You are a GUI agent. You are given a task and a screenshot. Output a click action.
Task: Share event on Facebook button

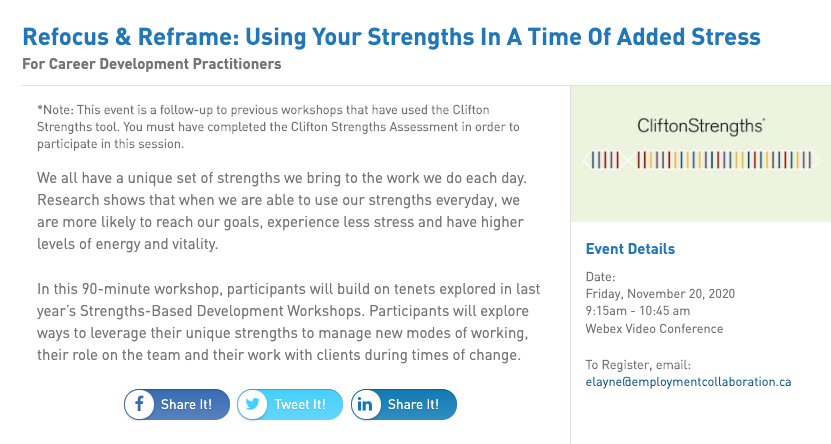pyautogui.click(x=177, y=404)
